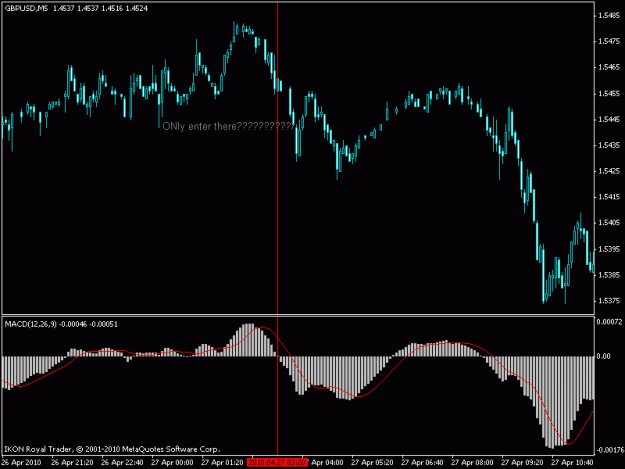
Task: Click the red 2010.04.27 03:20 date marker
Action: click(x=277, y=462)
